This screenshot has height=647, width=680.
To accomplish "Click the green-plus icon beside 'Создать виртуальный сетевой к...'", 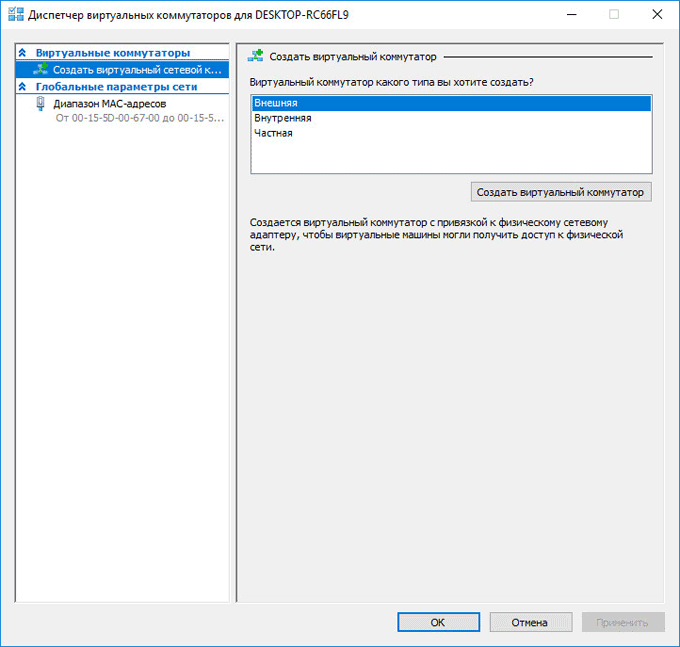I will coord(41,69).
